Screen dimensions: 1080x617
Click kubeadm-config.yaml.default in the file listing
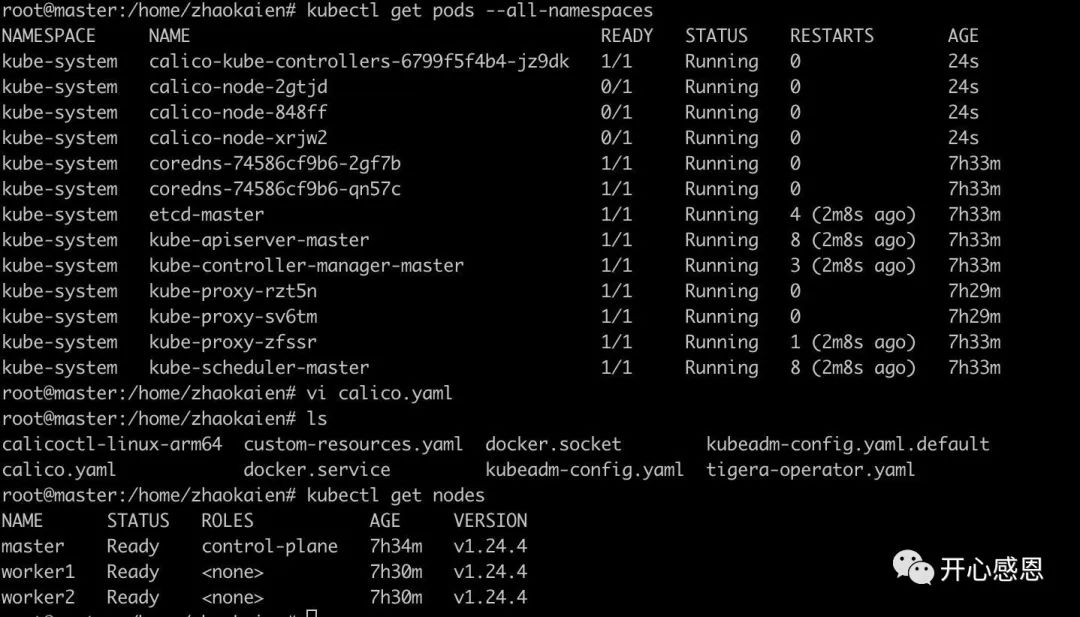coord(848,444)
